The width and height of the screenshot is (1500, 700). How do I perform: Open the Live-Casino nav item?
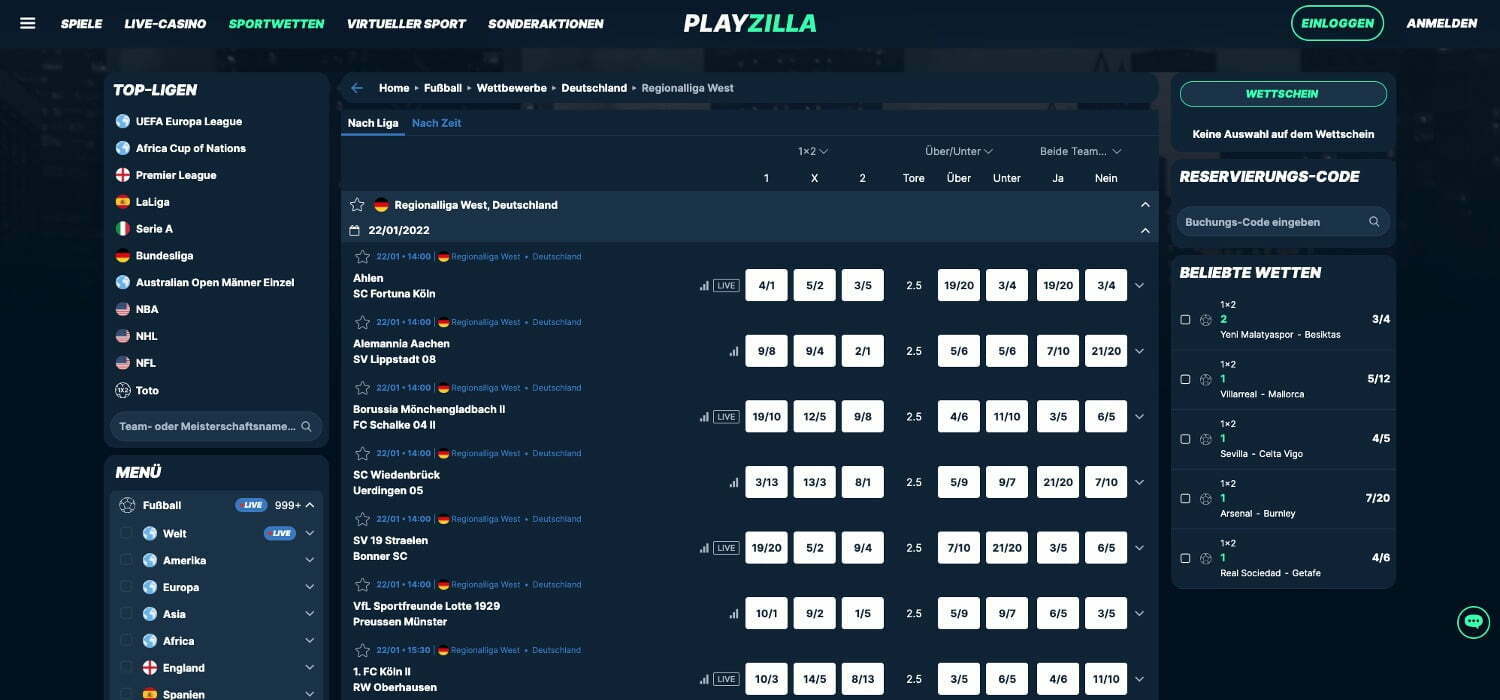pos(165,24)
